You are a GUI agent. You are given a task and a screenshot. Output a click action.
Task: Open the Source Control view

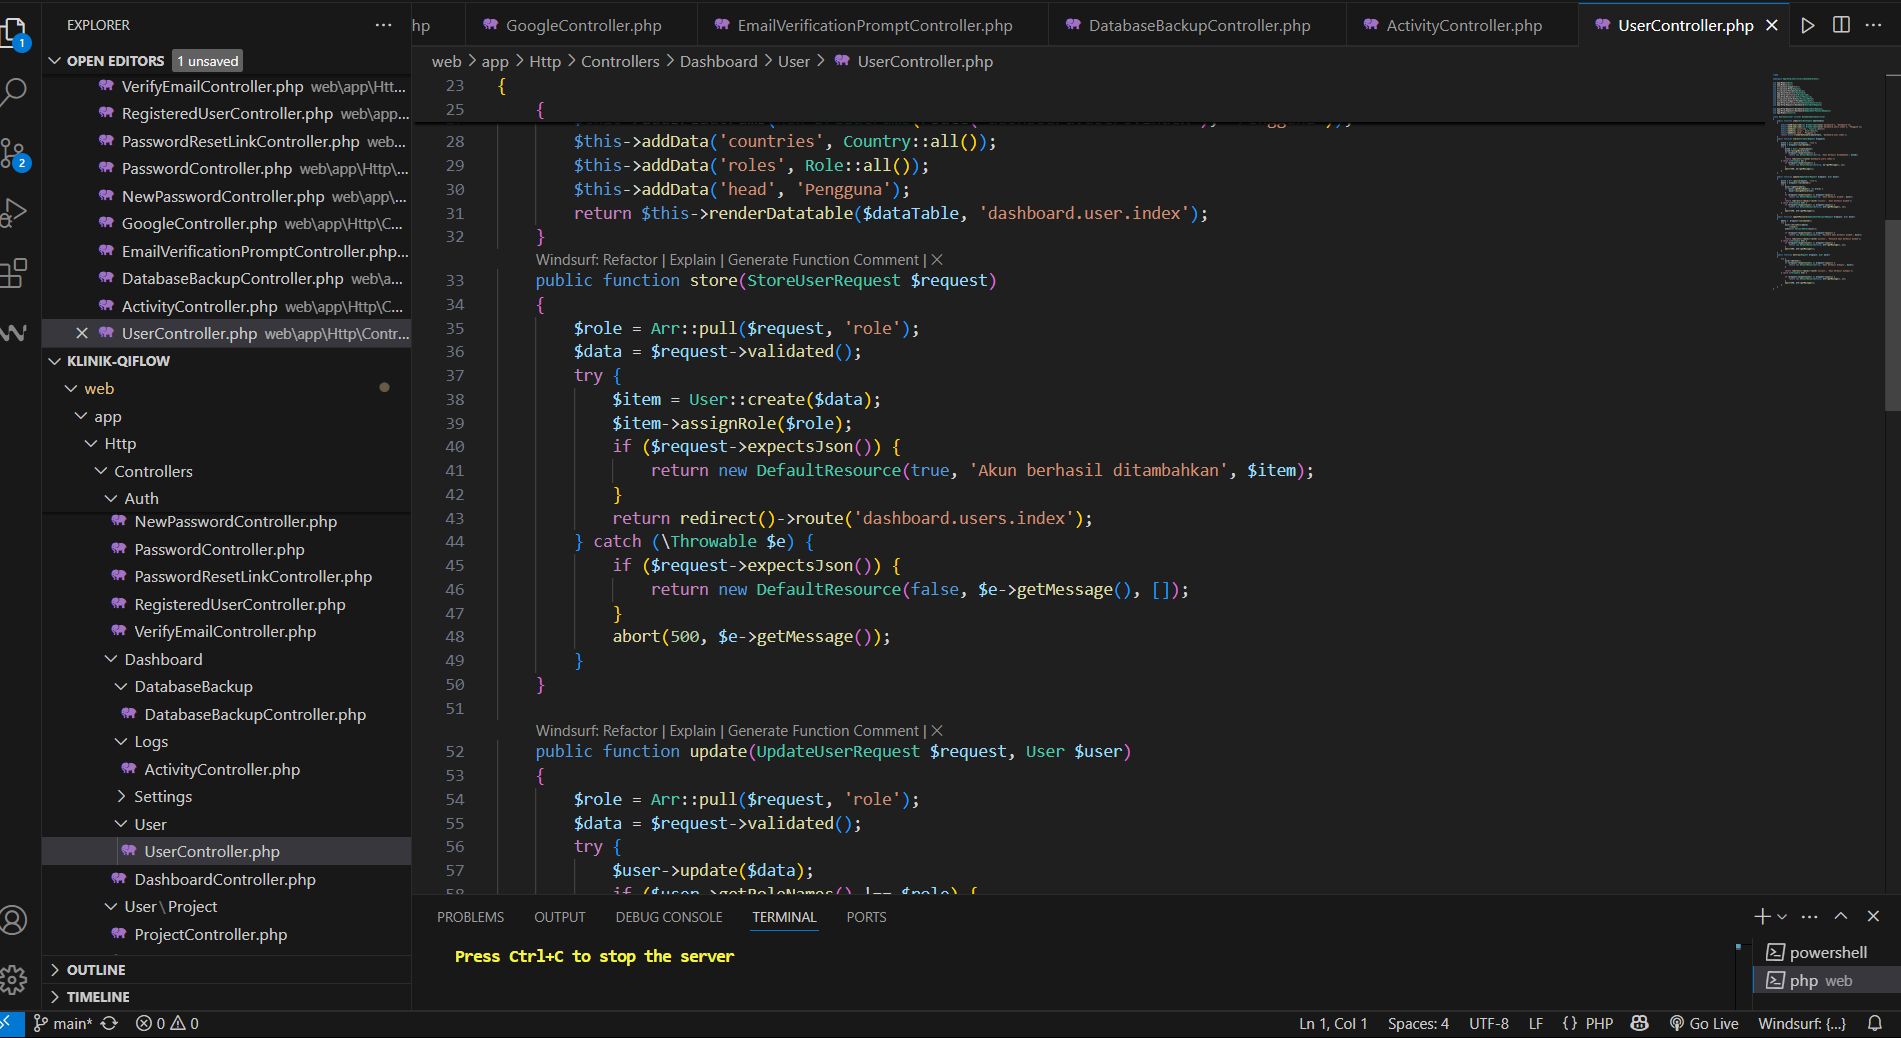(14, 153)
